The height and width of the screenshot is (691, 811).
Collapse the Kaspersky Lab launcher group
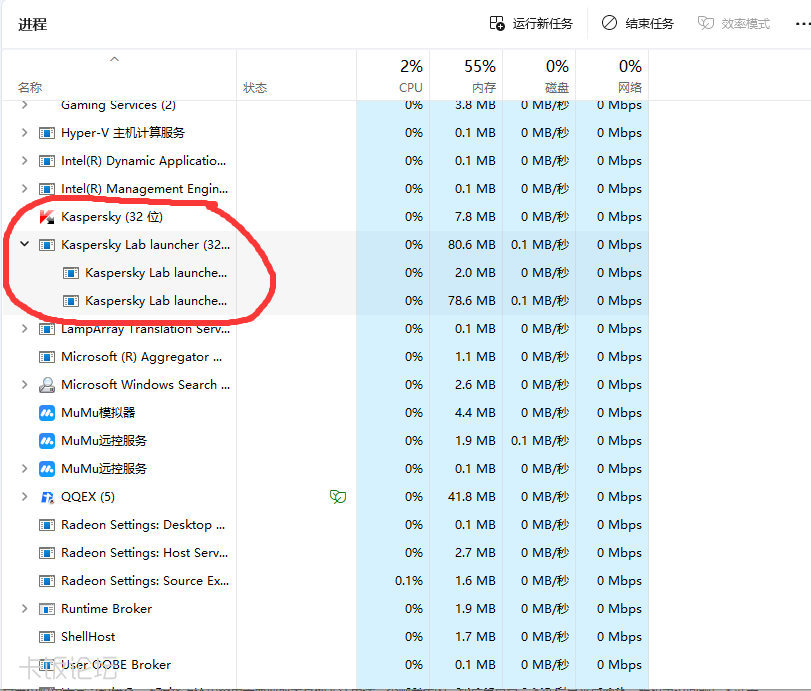pyautogui.click(x=24, y=244)
